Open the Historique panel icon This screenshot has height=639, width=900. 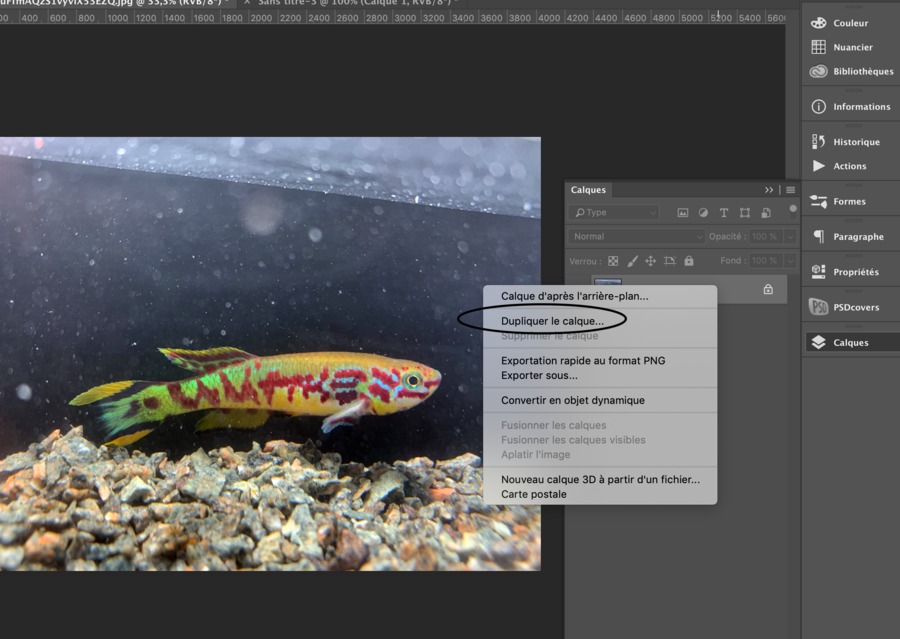(818, 142)
